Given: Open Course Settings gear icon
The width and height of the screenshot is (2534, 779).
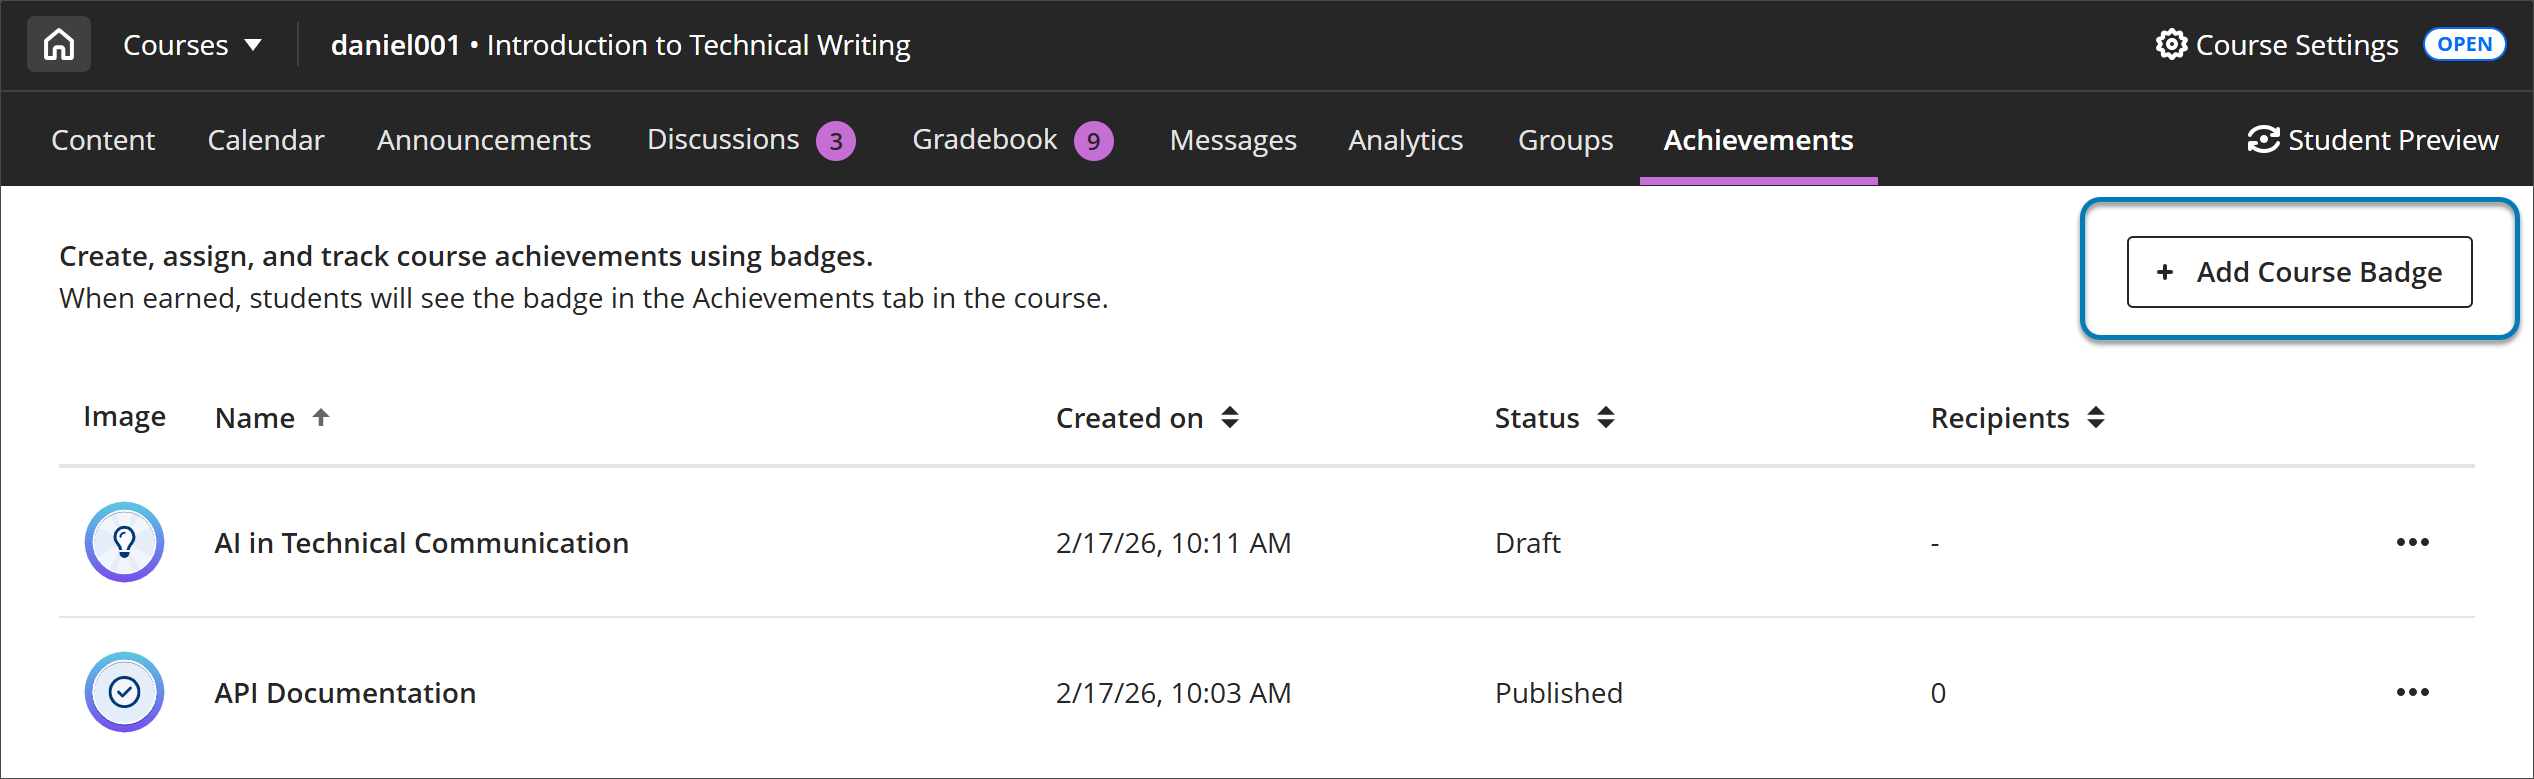Looking at the screenshot, I should point(2171,45).
